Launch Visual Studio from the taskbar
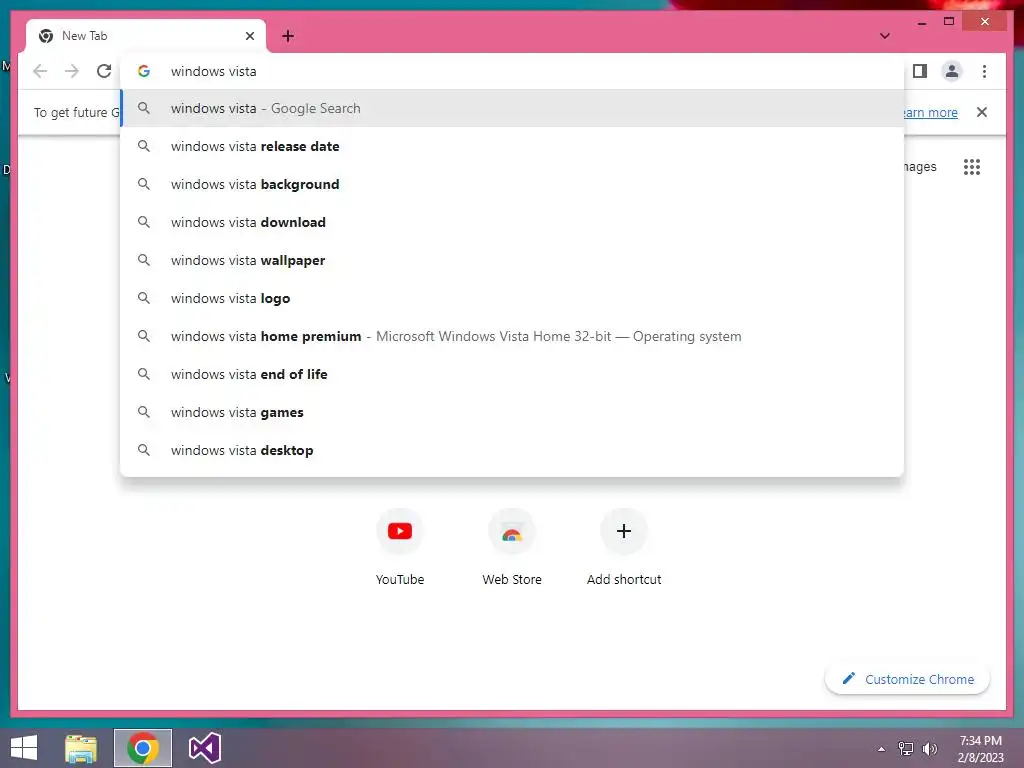1024x768 pixels. click(204, 748)
